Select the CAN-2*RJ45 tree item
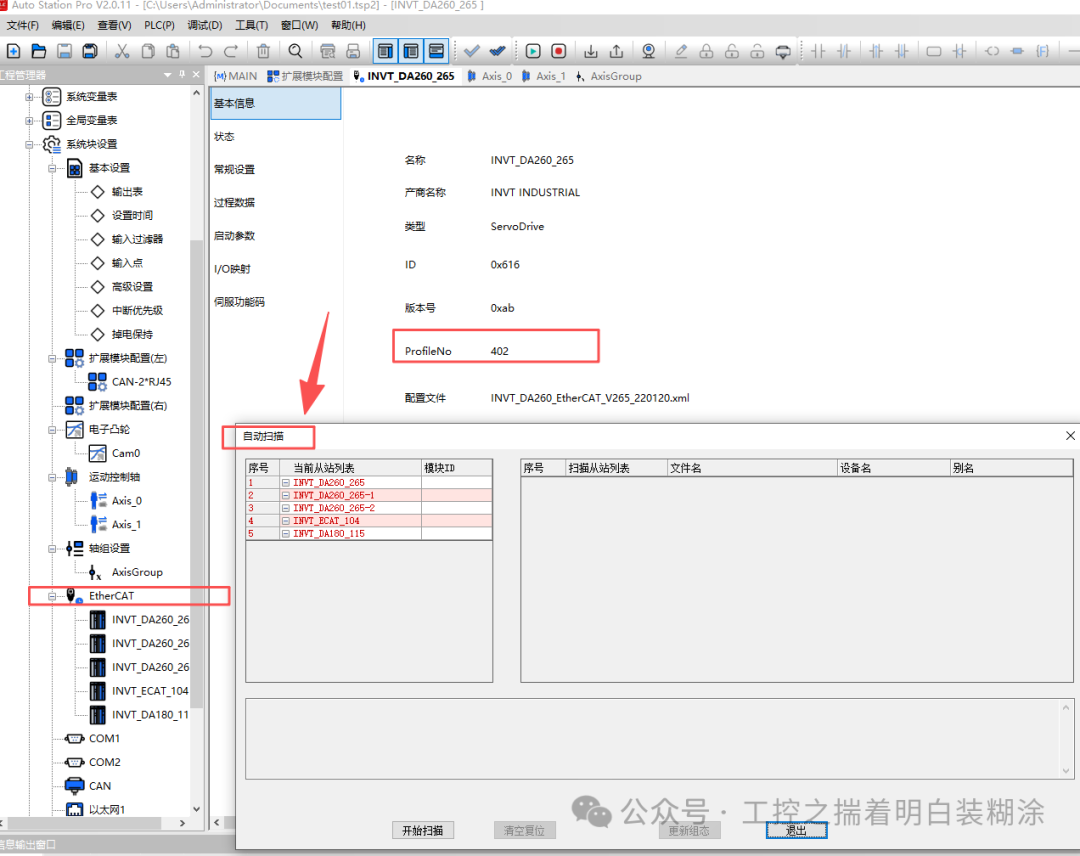Viewport: 1080px width, 856px height. [142, 382]
